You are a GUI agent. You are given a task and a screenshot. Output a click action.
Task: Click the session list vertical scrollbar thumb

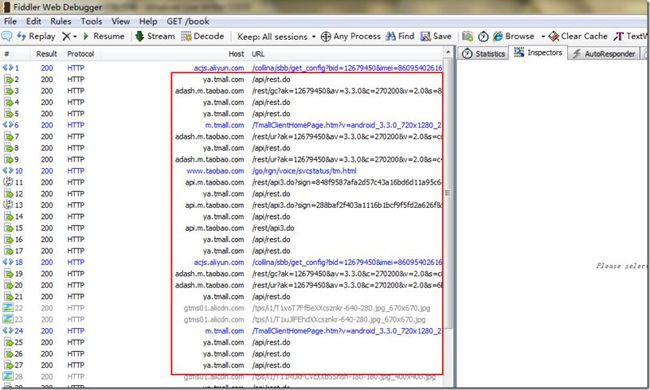[x=448, y=193]
